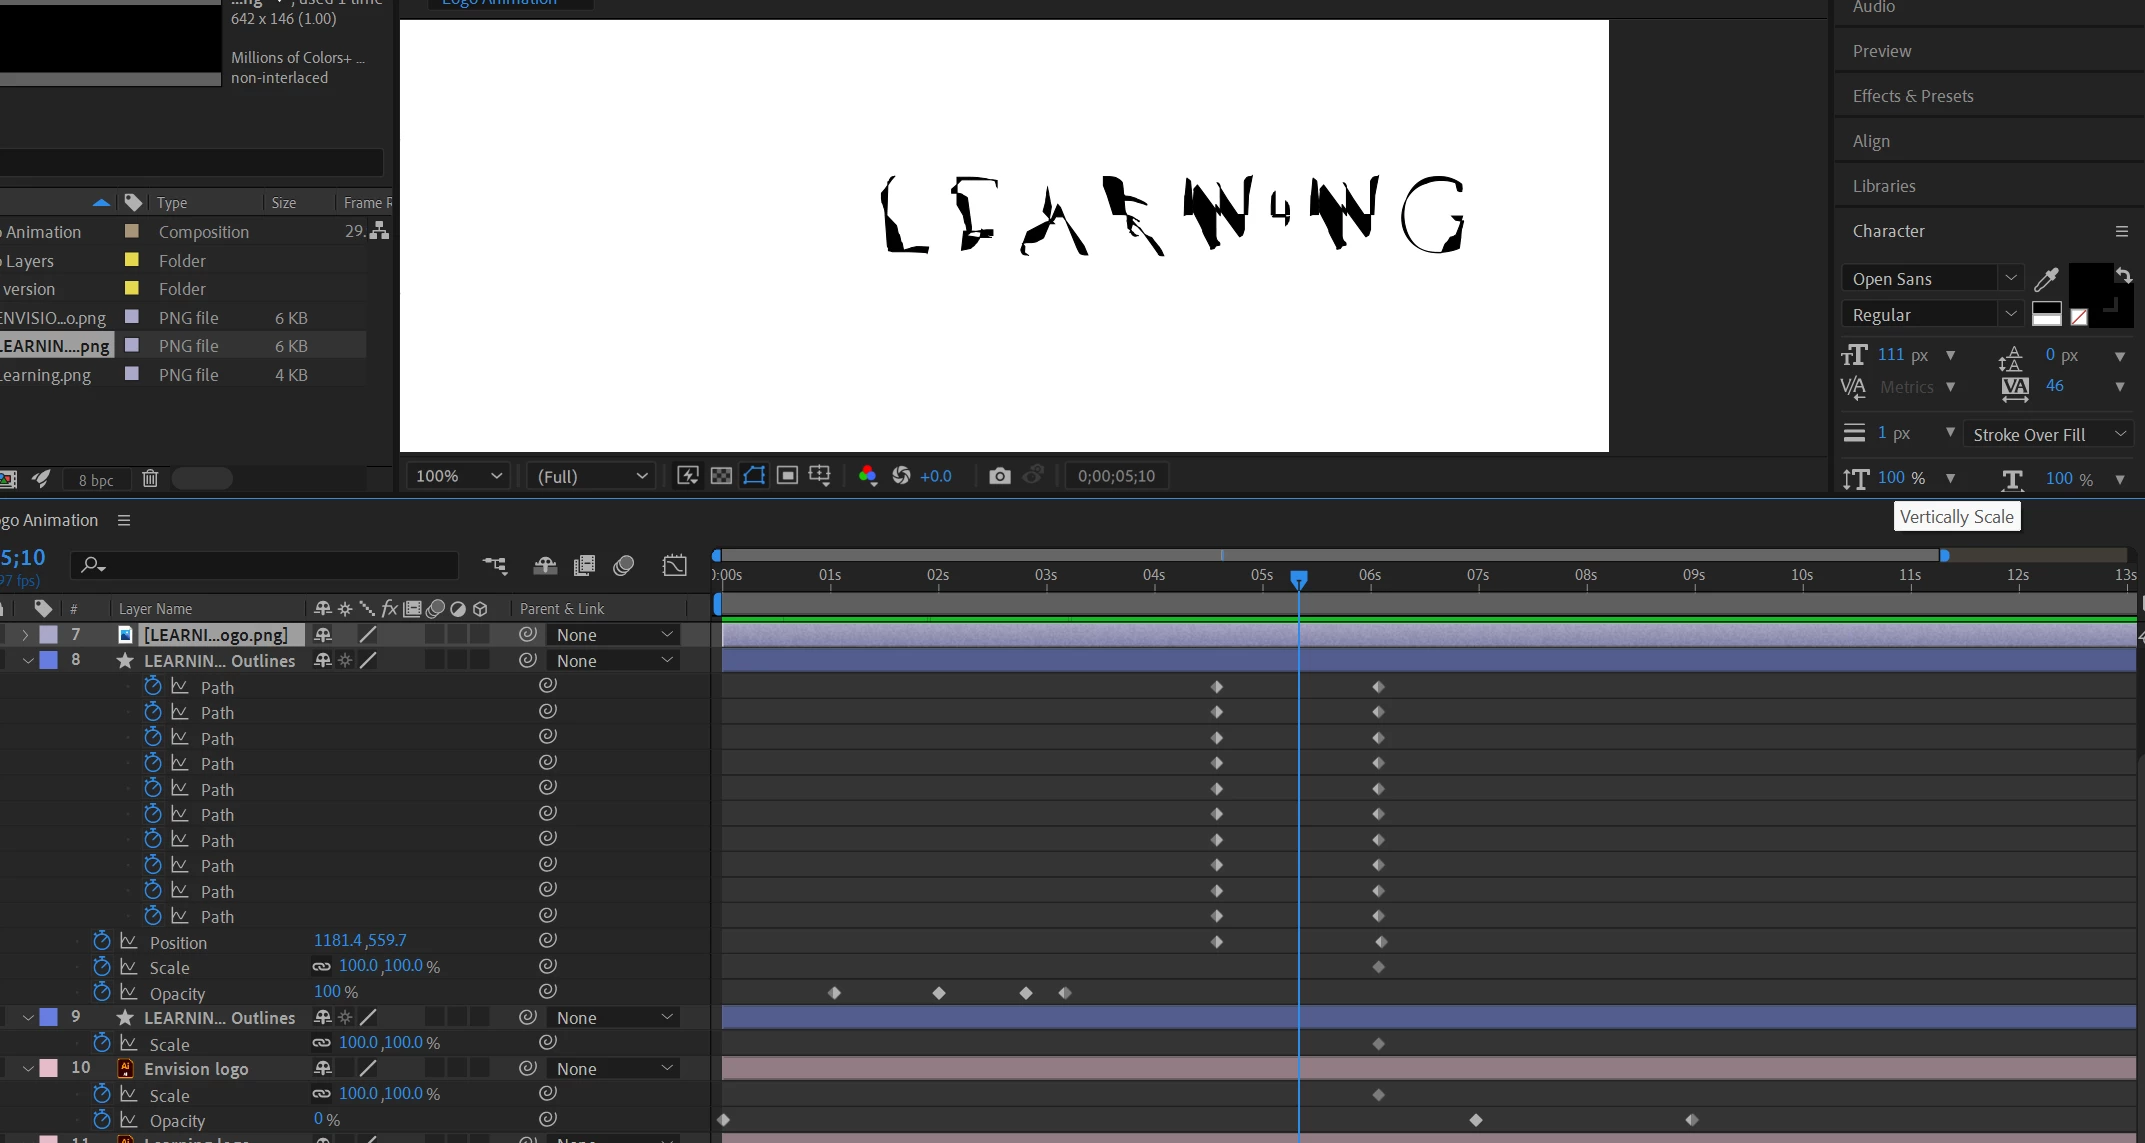Screen dimensions: 2145x1143
Task: Delete selected project item with trash icon
Action: point(150,479)
